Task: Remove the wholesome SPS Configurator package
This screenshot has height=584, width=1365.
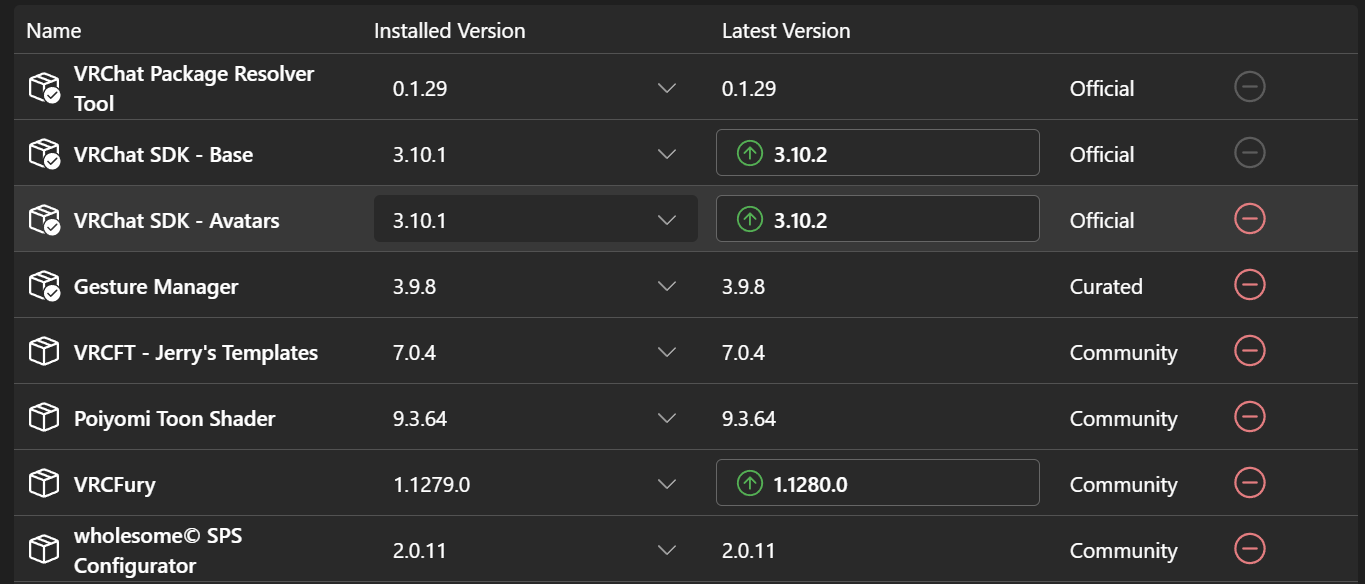Action: [x=1250, y=549]
